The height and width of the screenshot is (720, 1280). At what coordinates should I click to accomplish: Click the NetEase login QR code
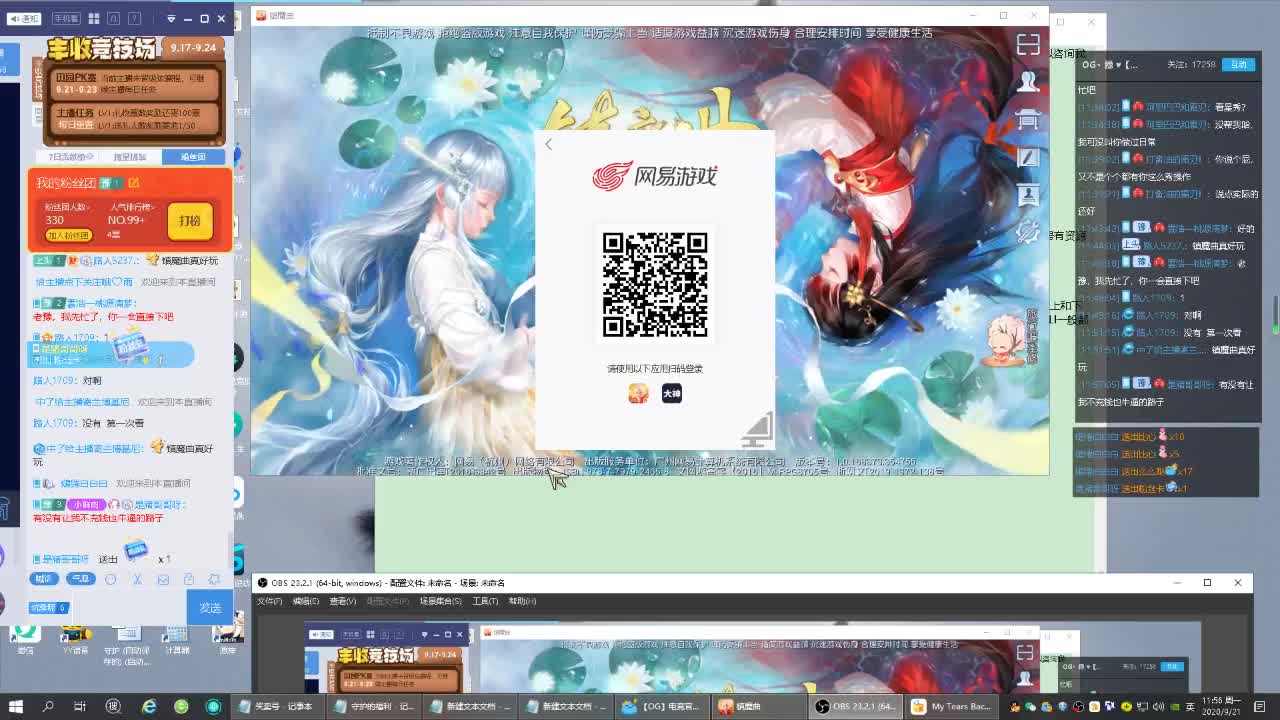[x=655, y=285]
